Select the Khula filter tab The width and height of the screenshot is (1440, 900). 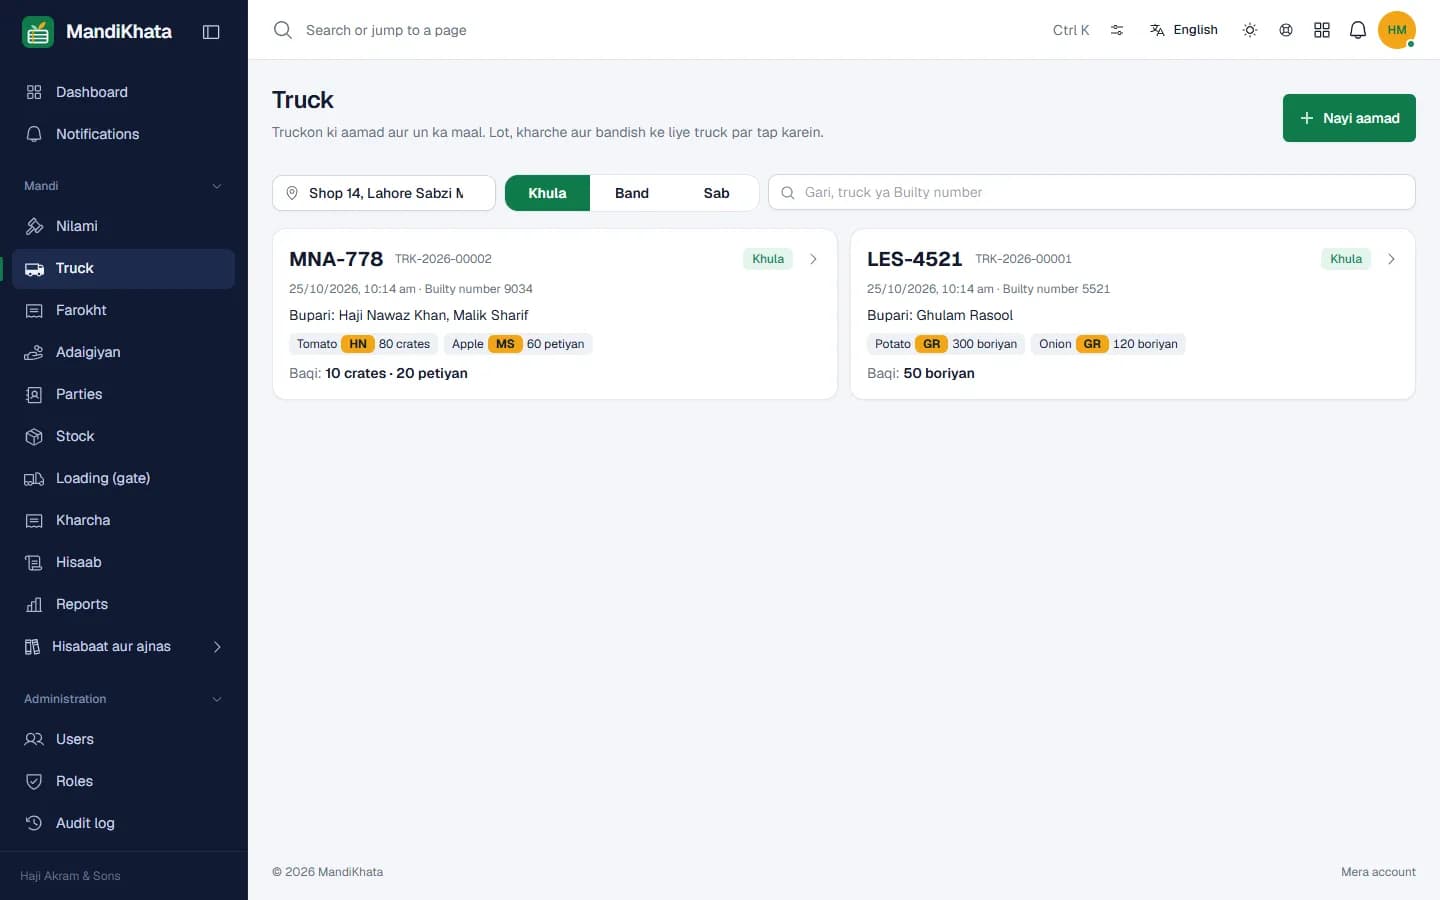547,193
